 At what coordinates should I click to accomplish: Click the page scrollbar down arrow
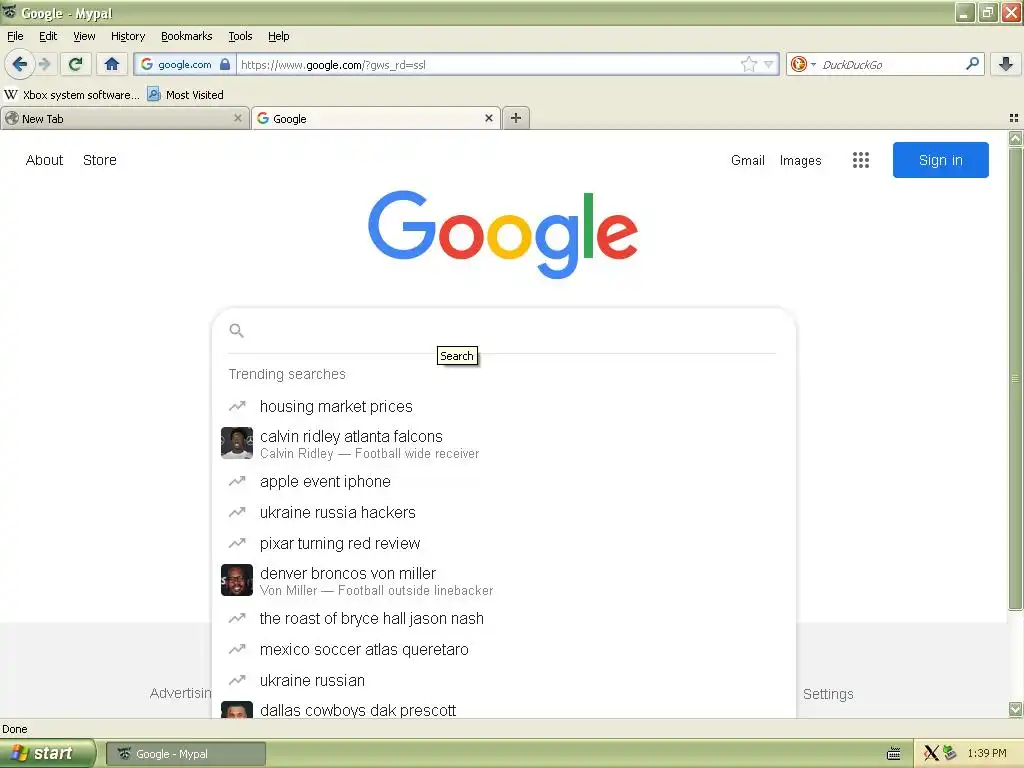(1016, 709)
